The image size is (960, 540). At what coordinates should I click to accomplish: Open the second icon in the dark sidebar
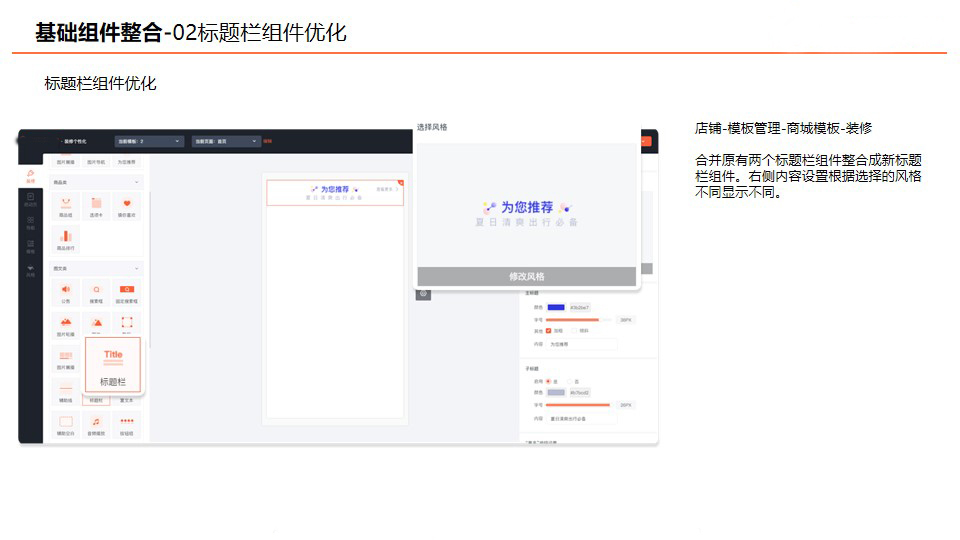tap(30, 200)
